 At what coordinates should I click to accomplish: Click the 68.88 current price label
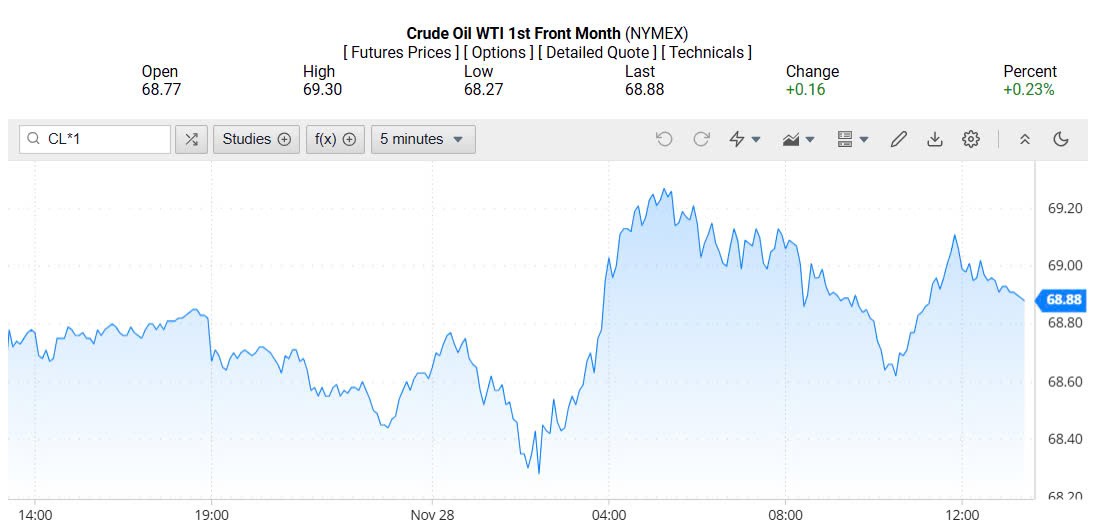1063,299
